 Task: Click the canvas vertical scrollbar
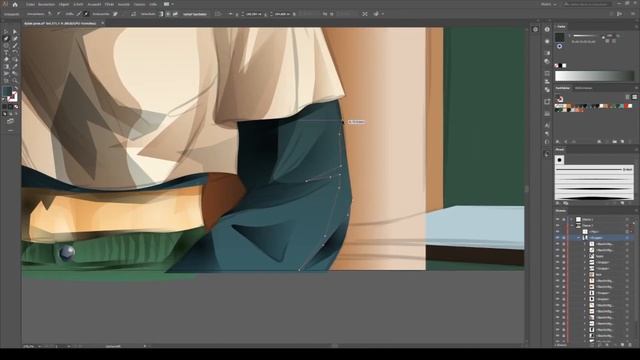(527, 188)
